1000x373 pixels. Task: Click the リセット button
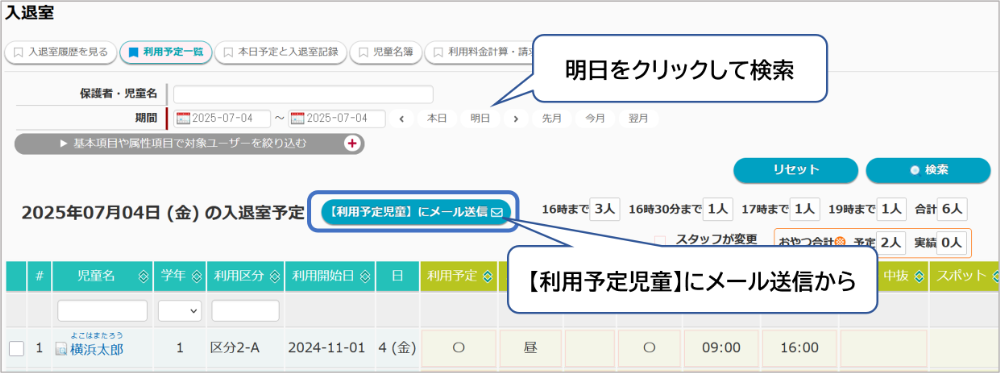[796, 170]
